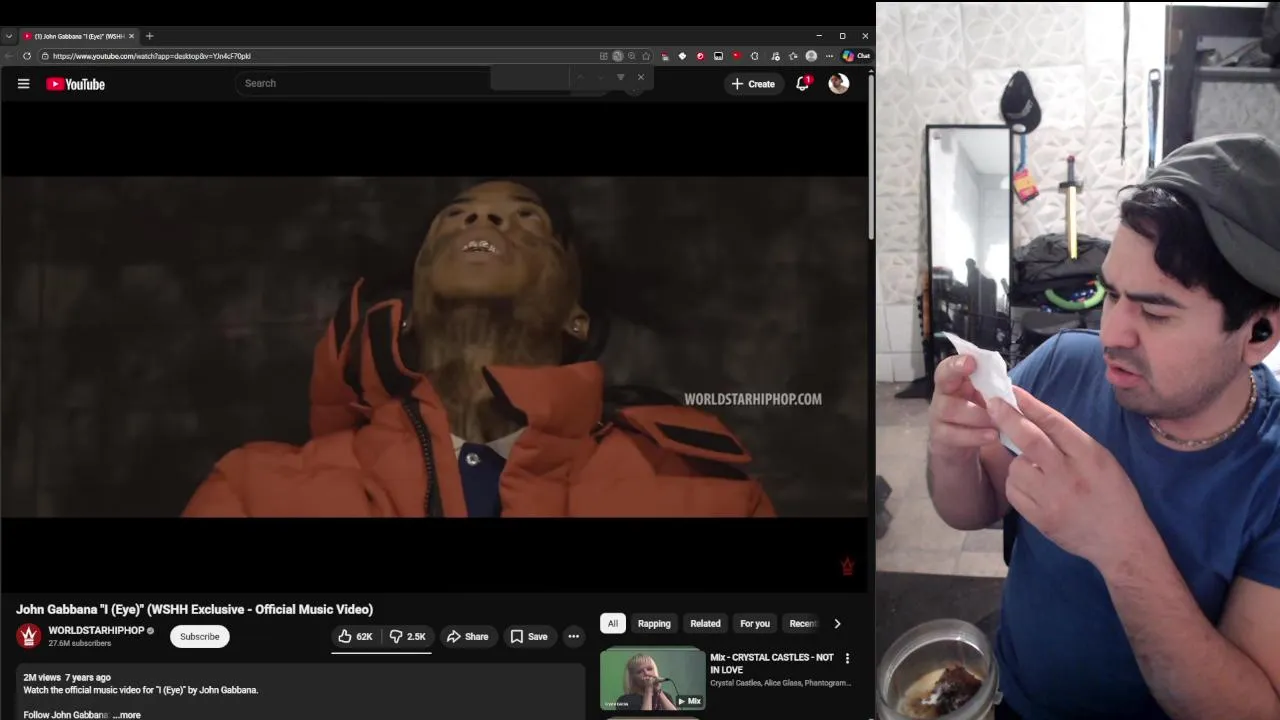1280x720 pixels.
Task: Open Copilot Chat in the browser
Action: point(856,56)
